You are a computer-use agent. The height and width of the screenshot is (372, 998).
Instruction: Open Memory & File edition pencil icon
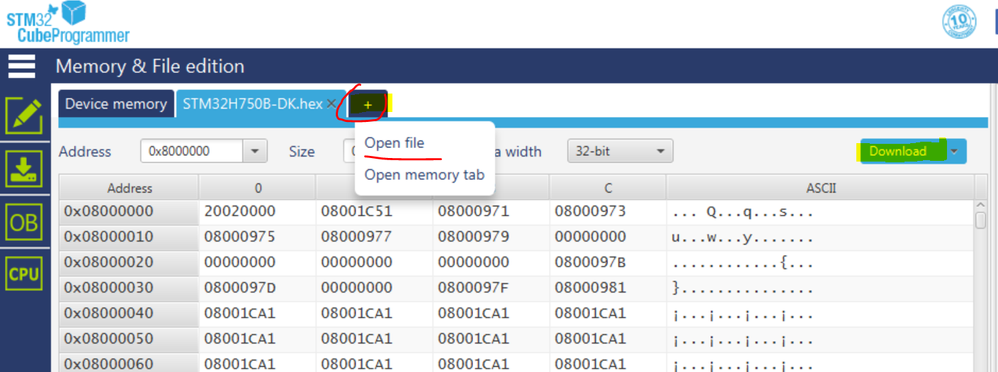[24, 117]
